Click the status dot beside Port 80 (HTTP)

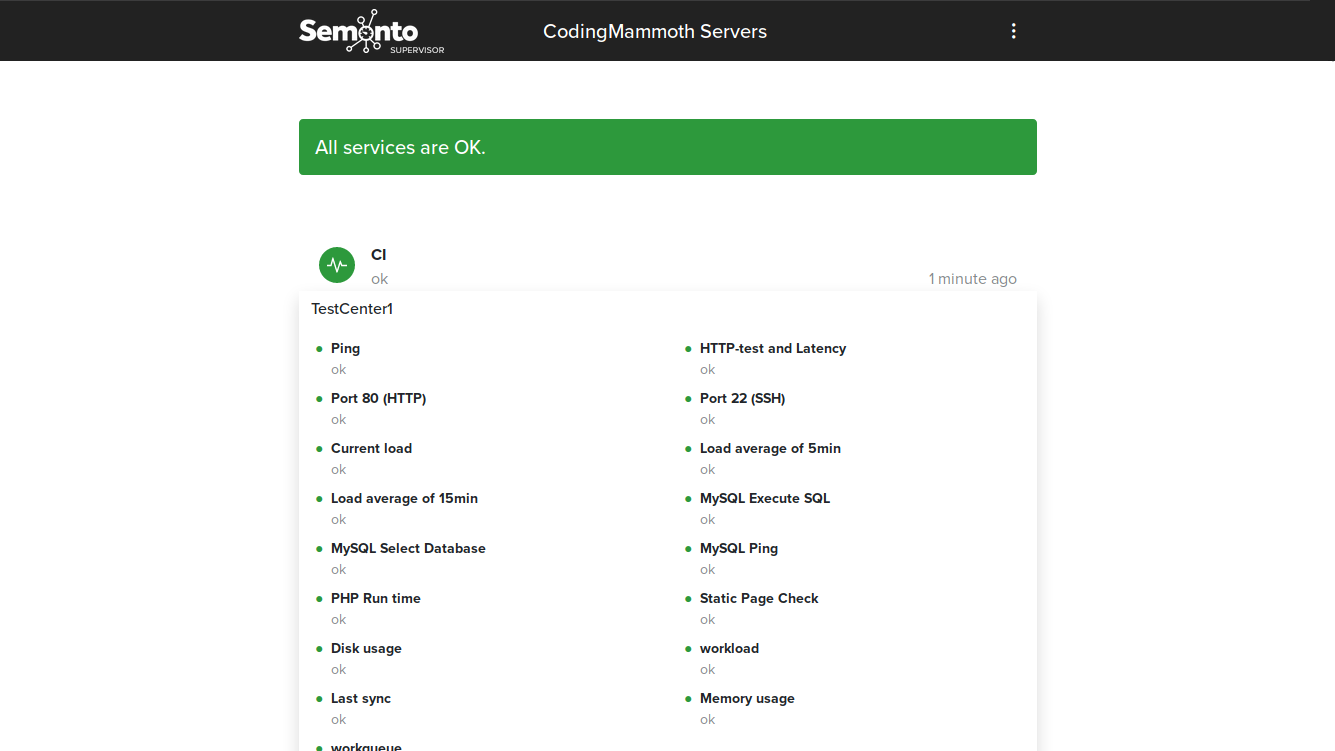tap(320, 398)
